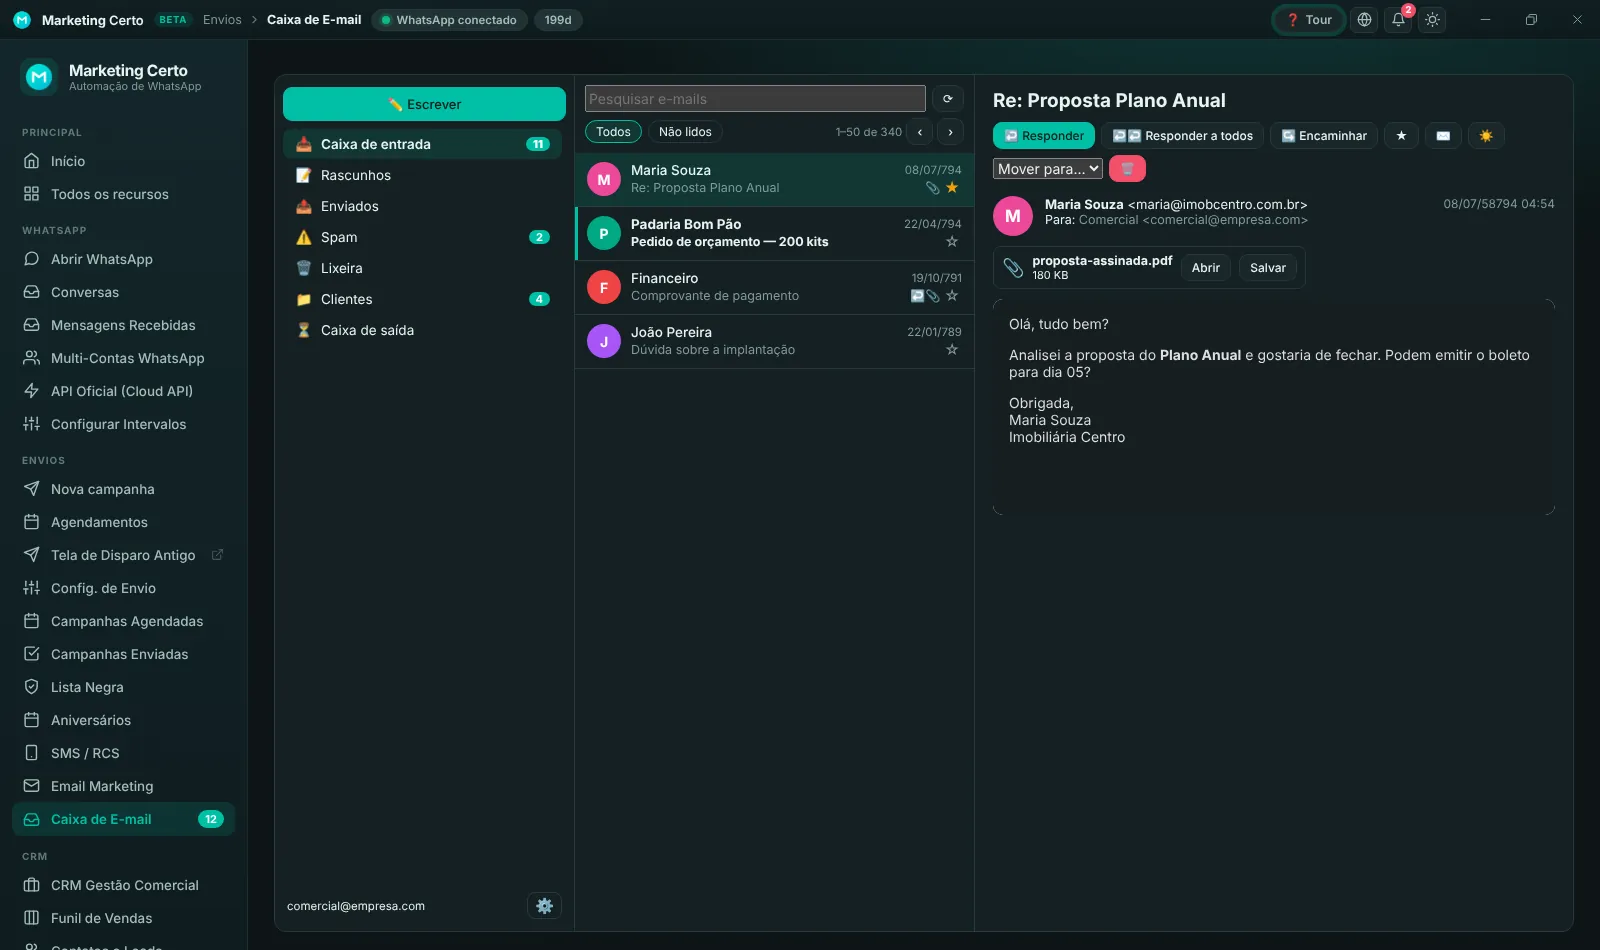Click the sun icon in message toolbar
Screen dimensions: 1600x950
click(1486, 136)
